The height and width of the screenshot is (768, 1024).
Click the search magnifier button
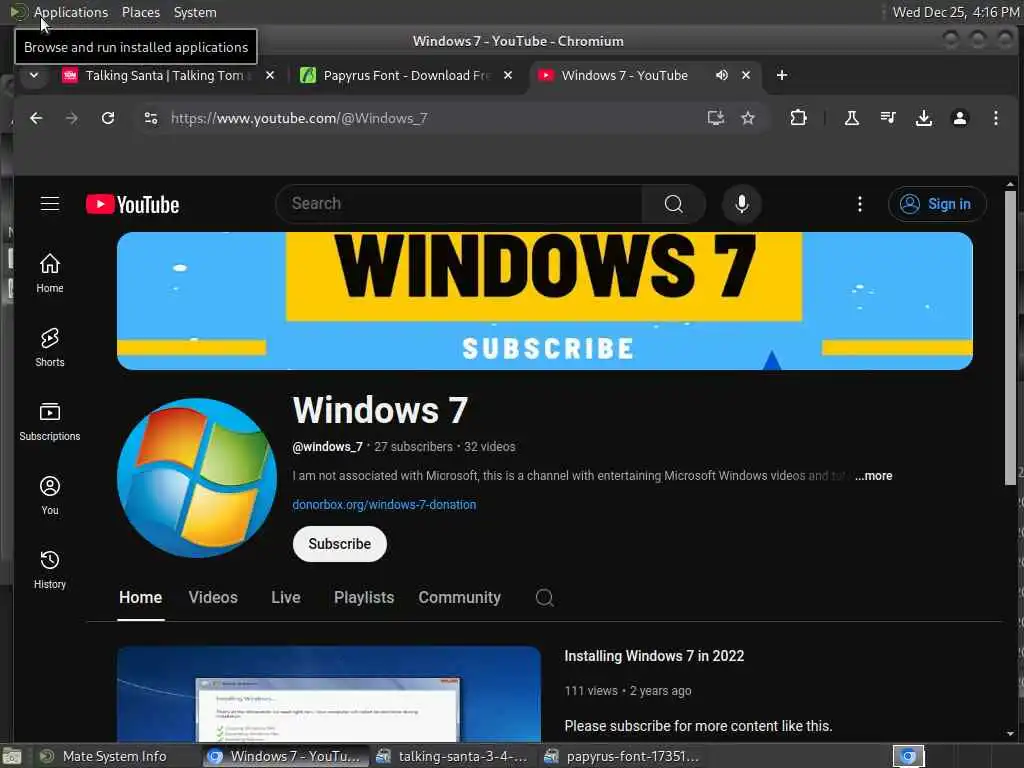673,204
